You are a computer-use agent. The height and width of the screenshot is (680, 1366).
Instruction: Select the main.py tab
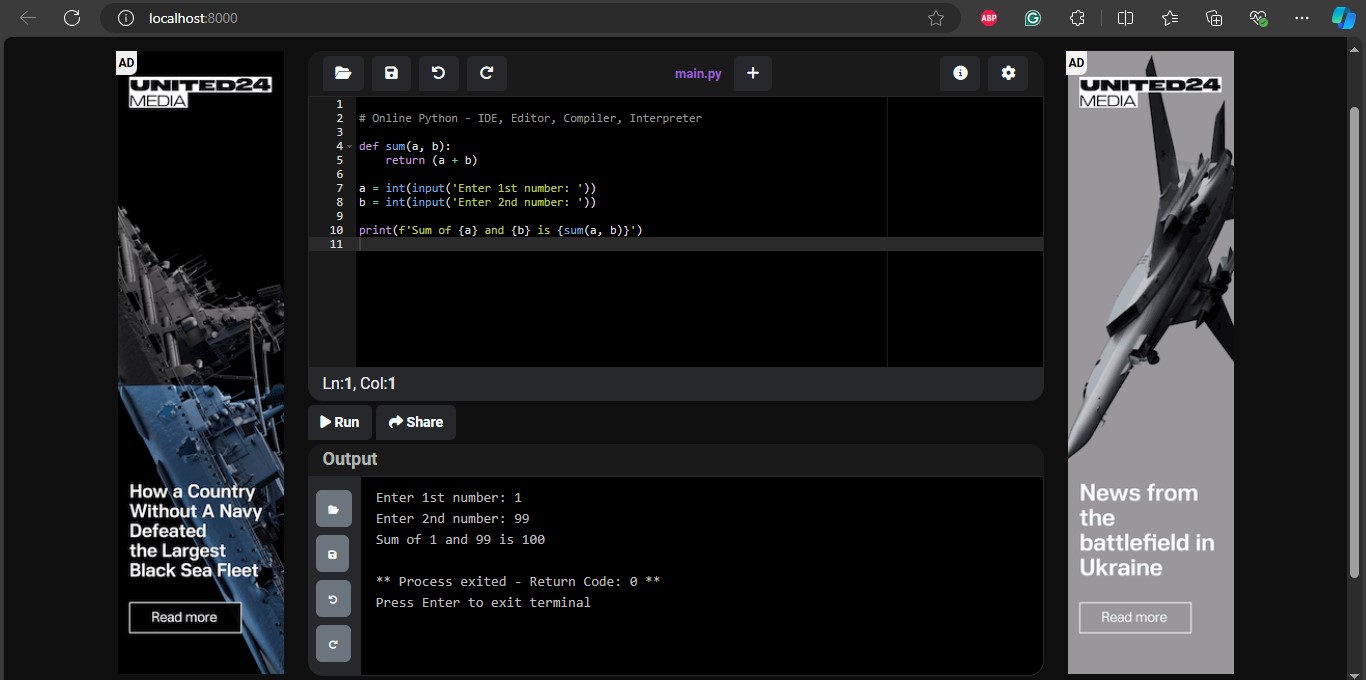click(698, 73)
